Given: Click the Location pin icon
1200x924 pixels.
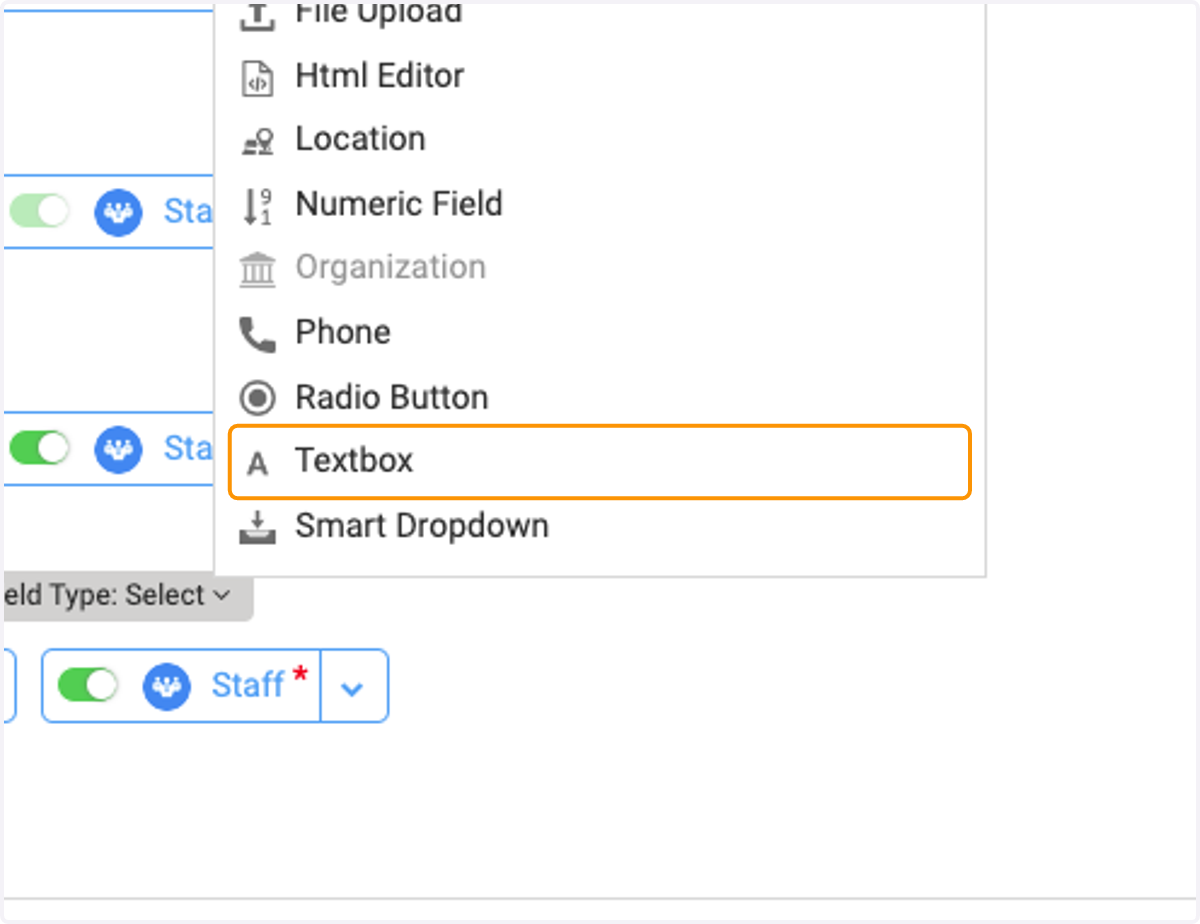Looking at the screenshot, I should pos(258,142).
